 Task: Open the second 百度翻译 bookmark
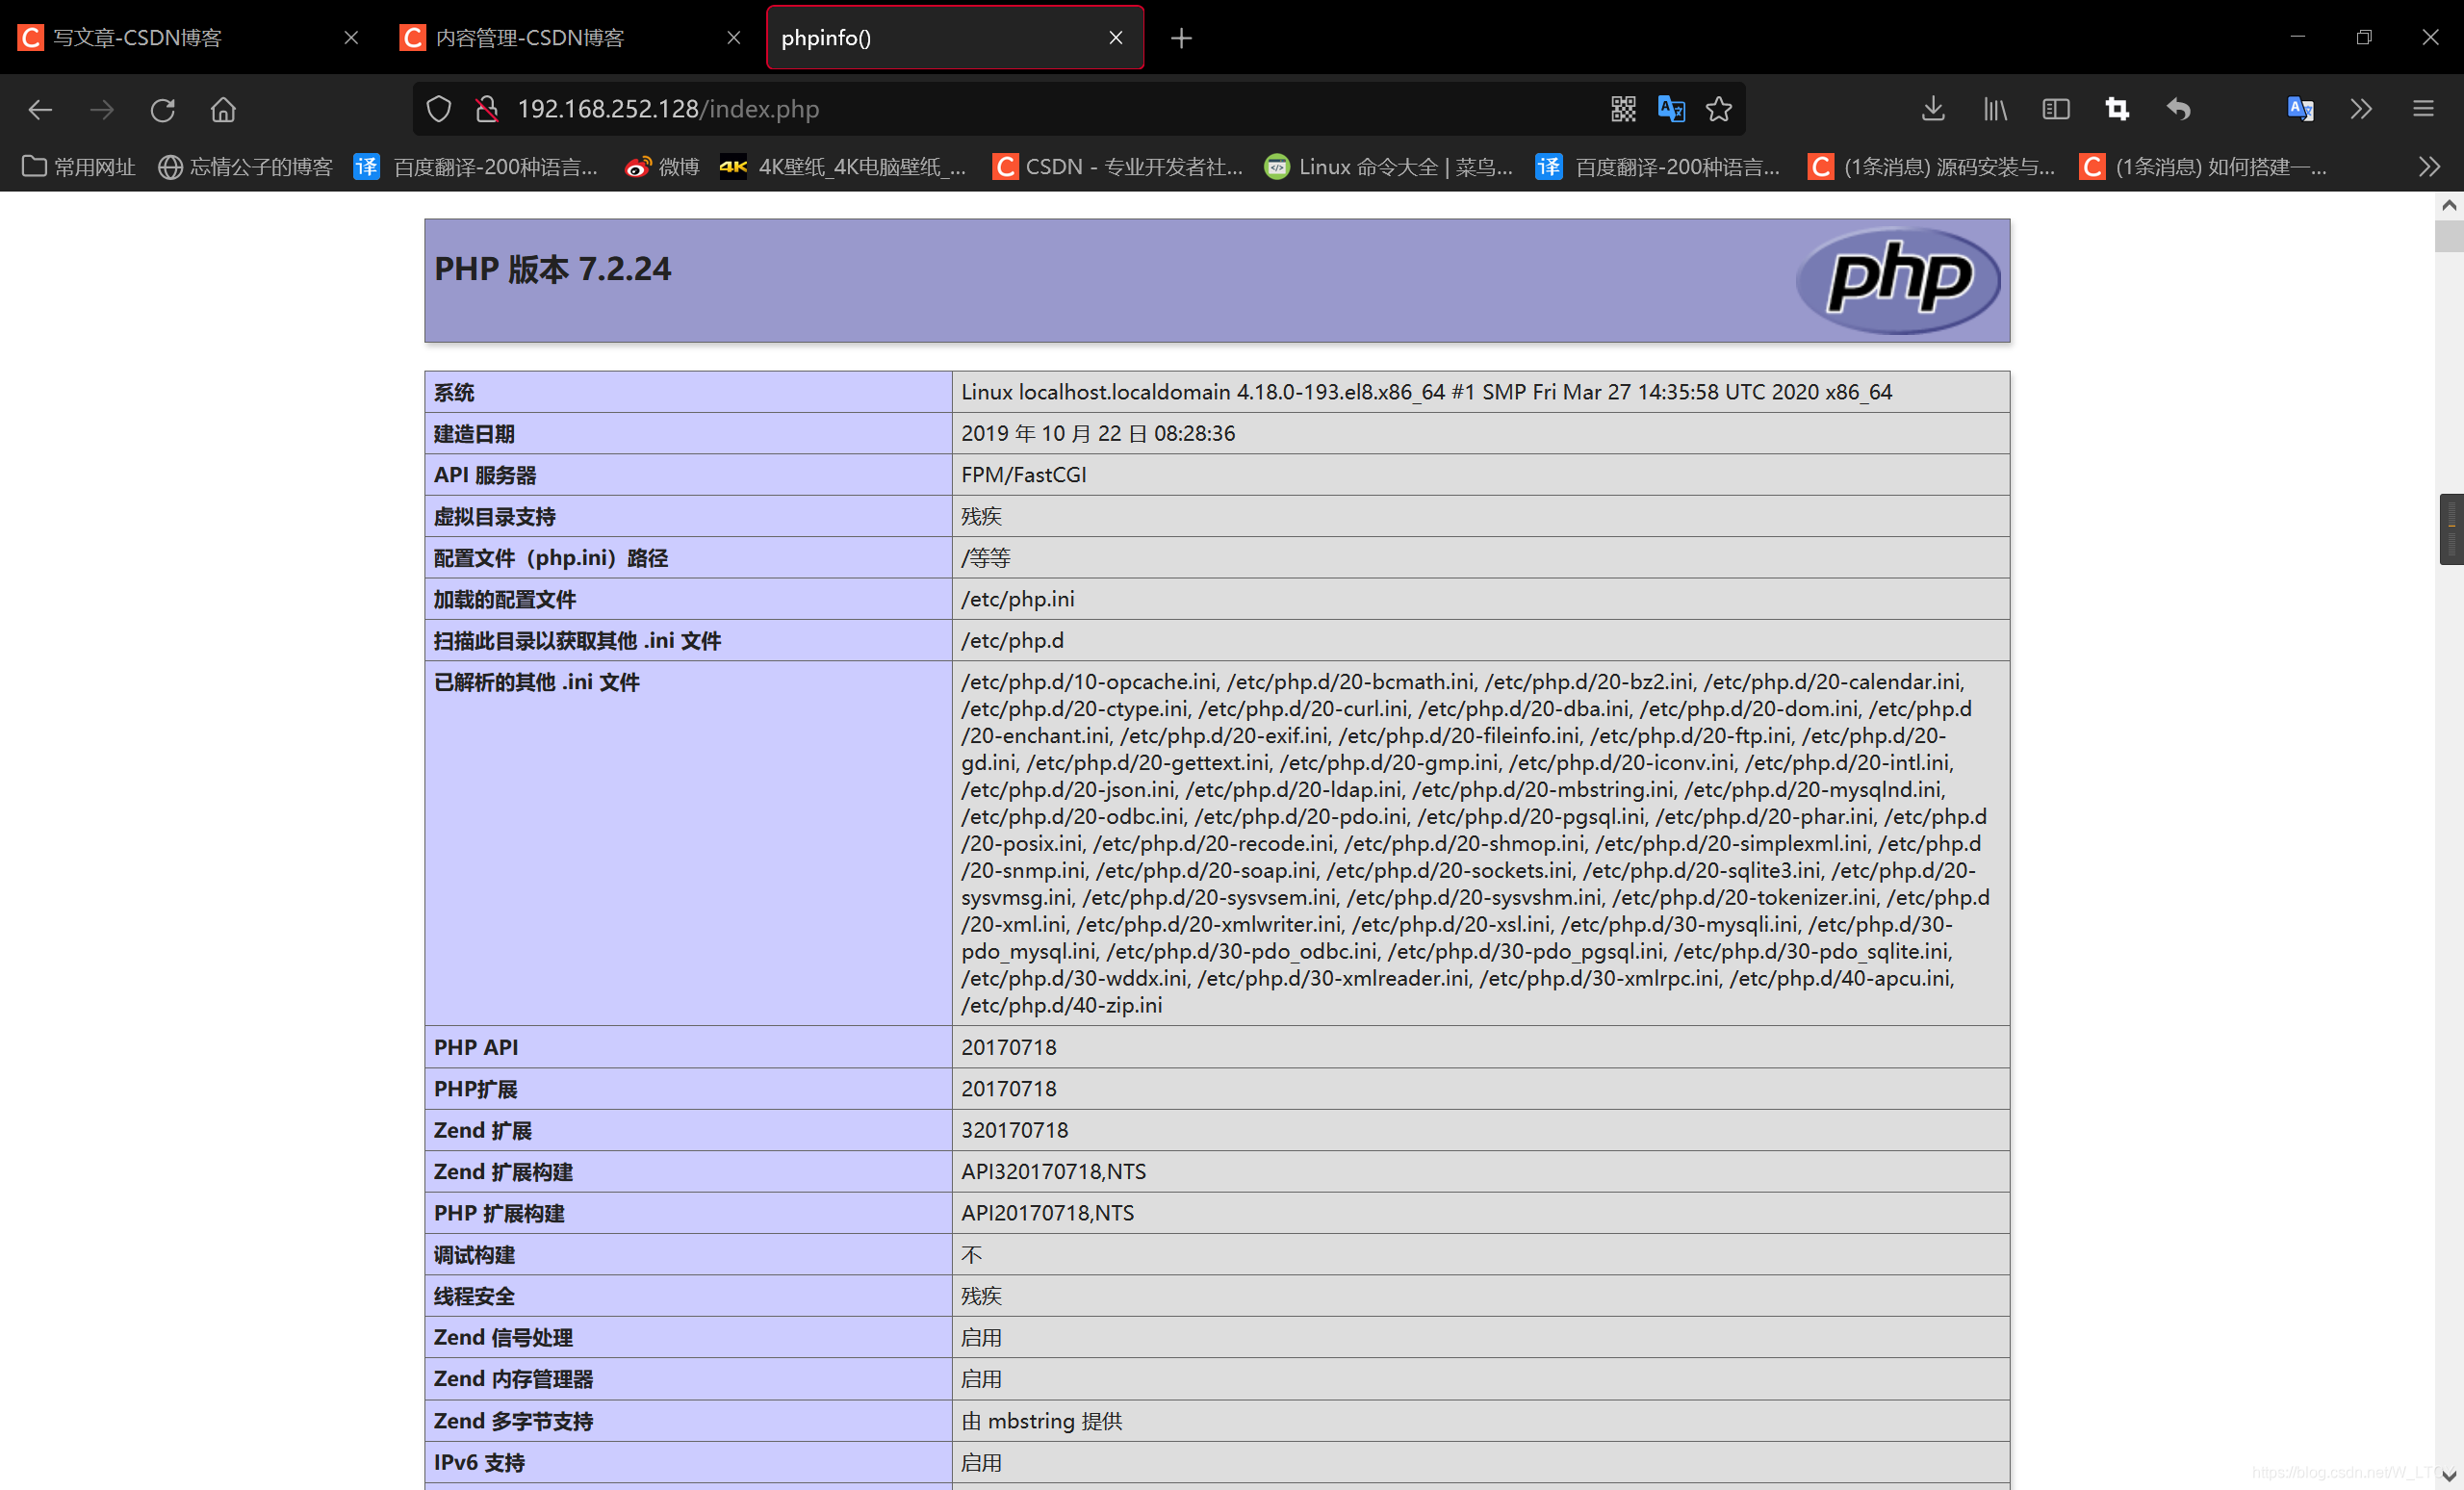coord(1658,167)
